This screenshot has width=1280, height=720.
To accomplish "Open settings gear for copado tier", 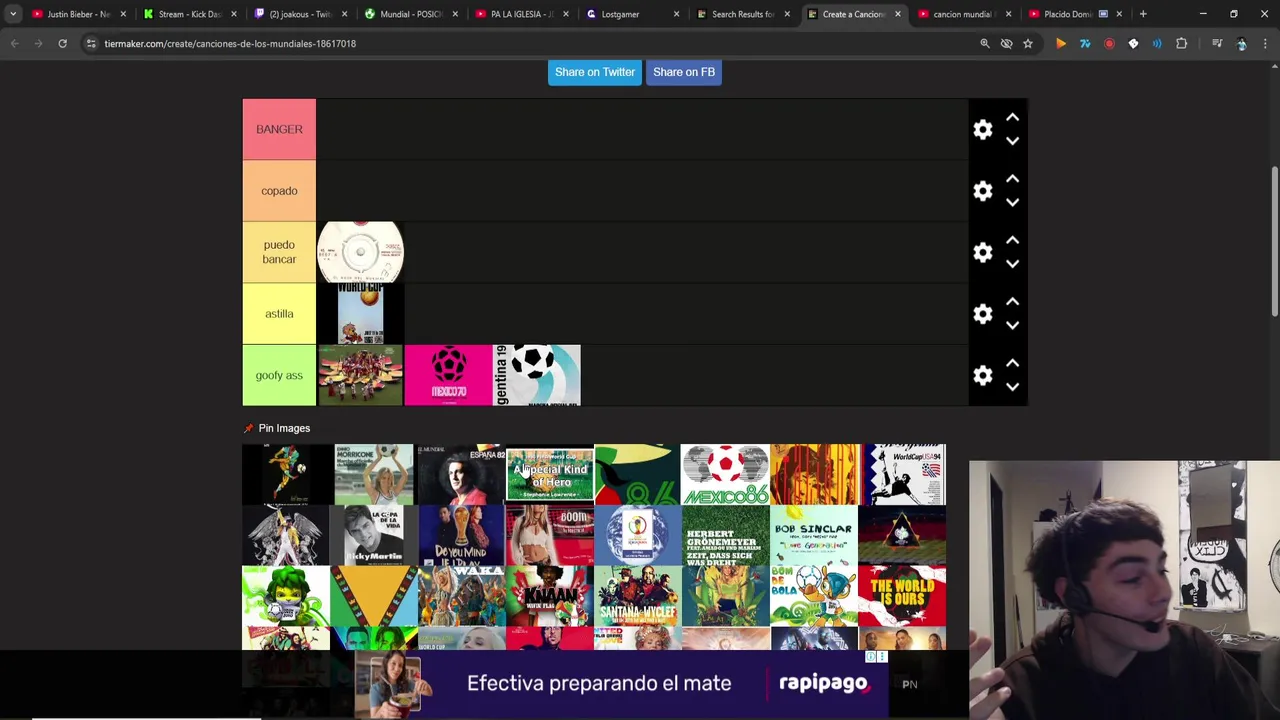I will (983, 191).
